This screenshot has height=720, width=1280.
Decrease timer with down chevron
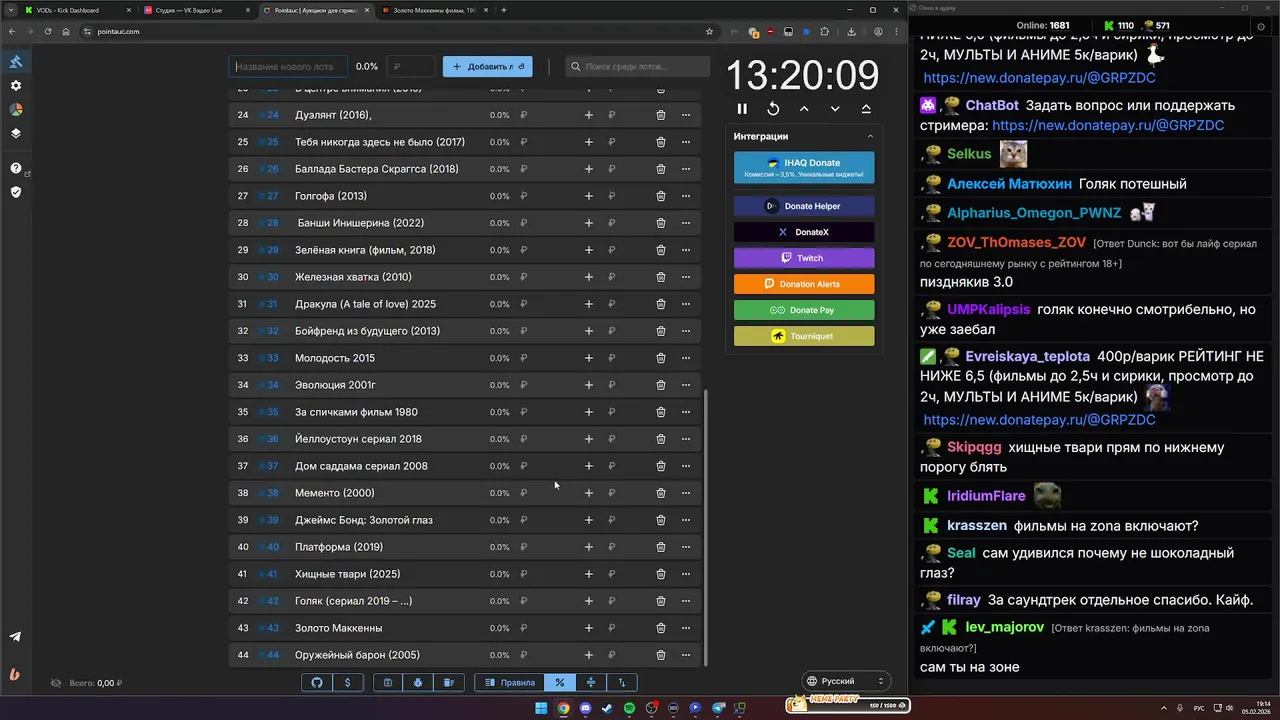835,109
